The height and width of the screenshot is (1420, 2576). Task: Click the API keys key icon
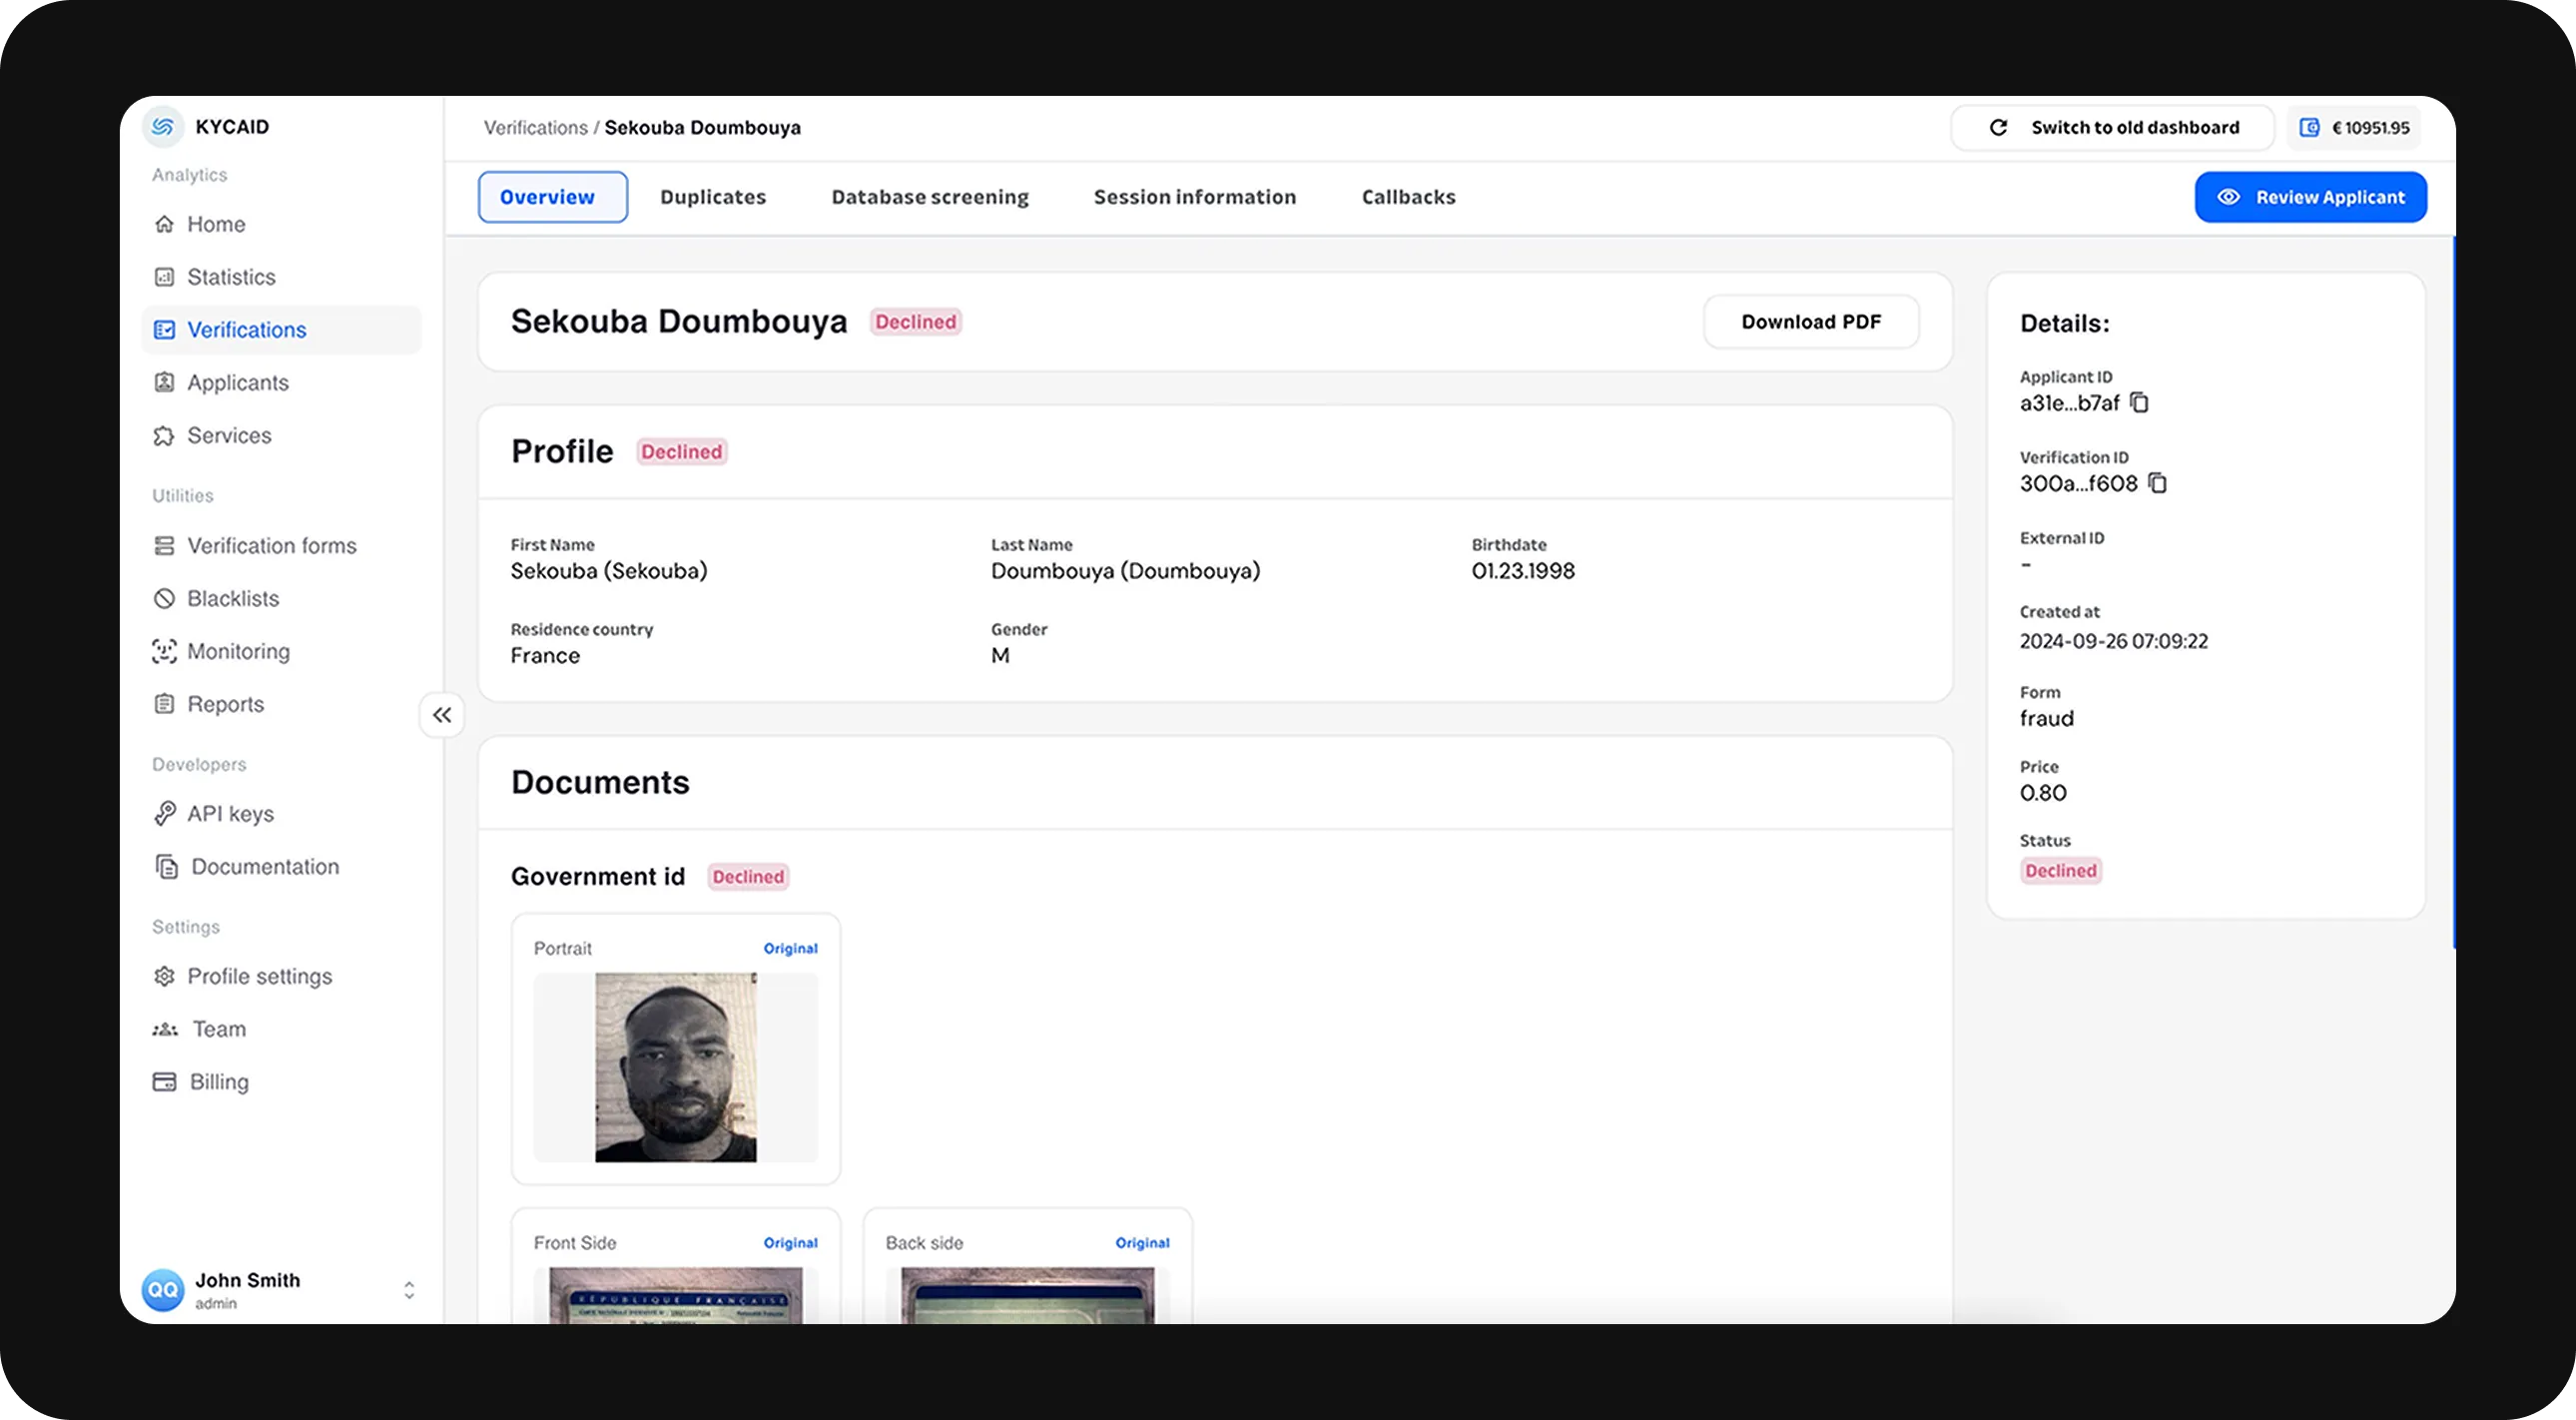click(165, 813)
